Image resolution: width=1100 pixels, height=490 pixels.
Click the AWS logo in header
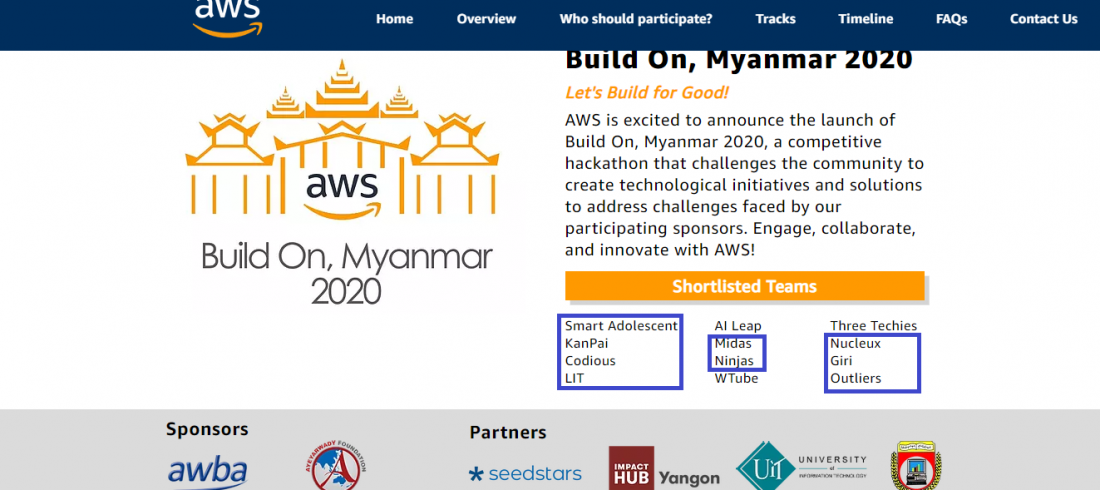[x=227, y=18]
